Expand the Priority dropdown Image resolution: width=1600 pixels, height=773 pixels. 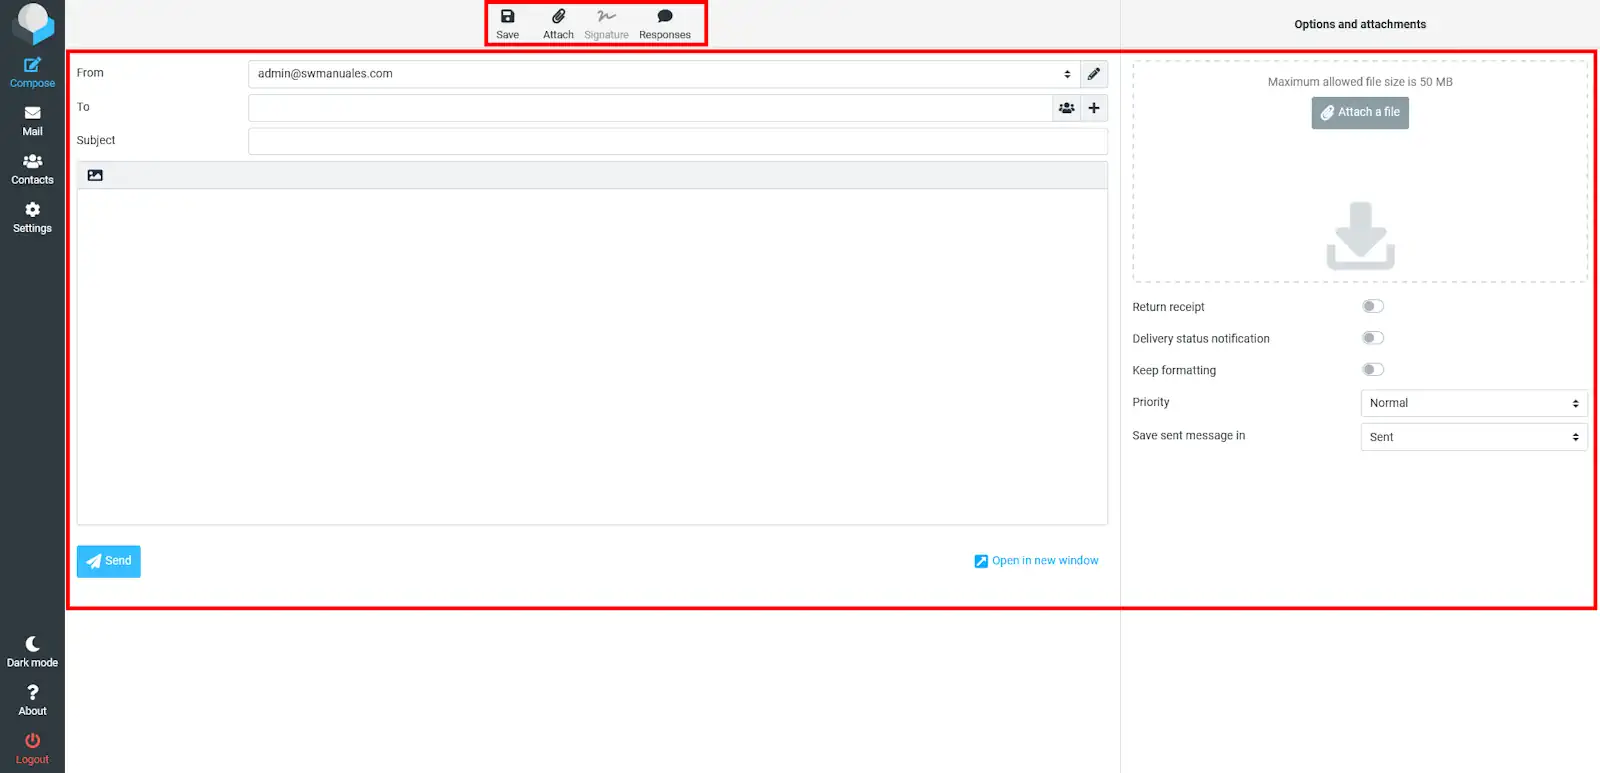[x=1473, y=403]
